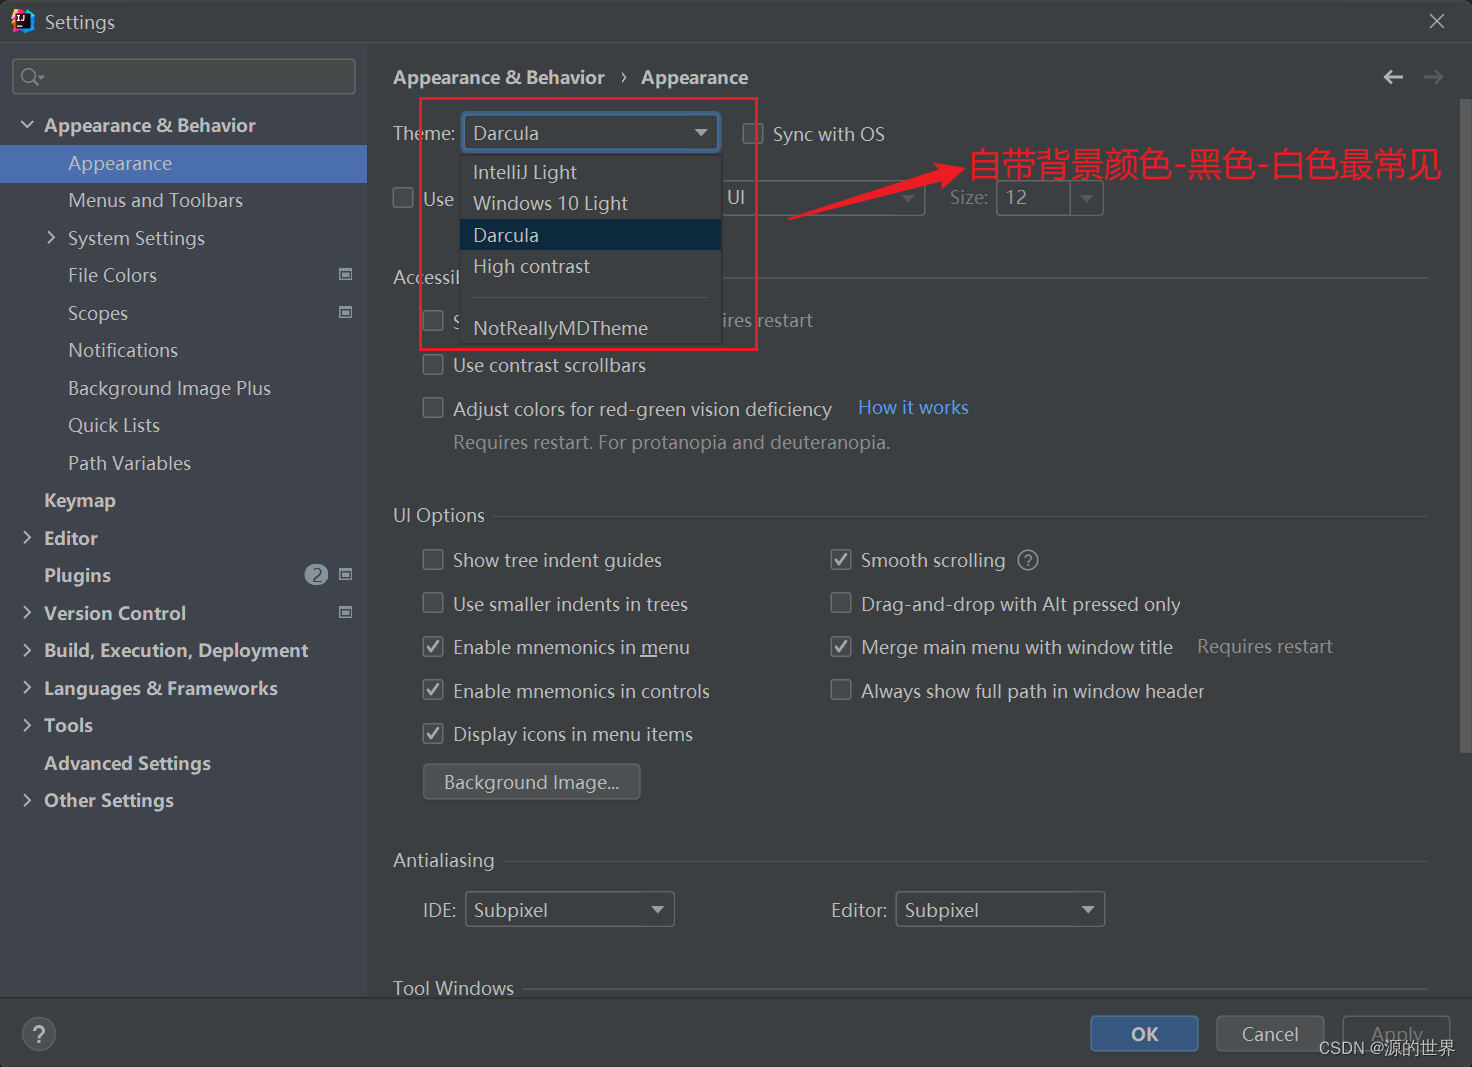Viewport: 1472px width, 1067px height.
Task: Open the How it works link
Action: coord(913,407)
